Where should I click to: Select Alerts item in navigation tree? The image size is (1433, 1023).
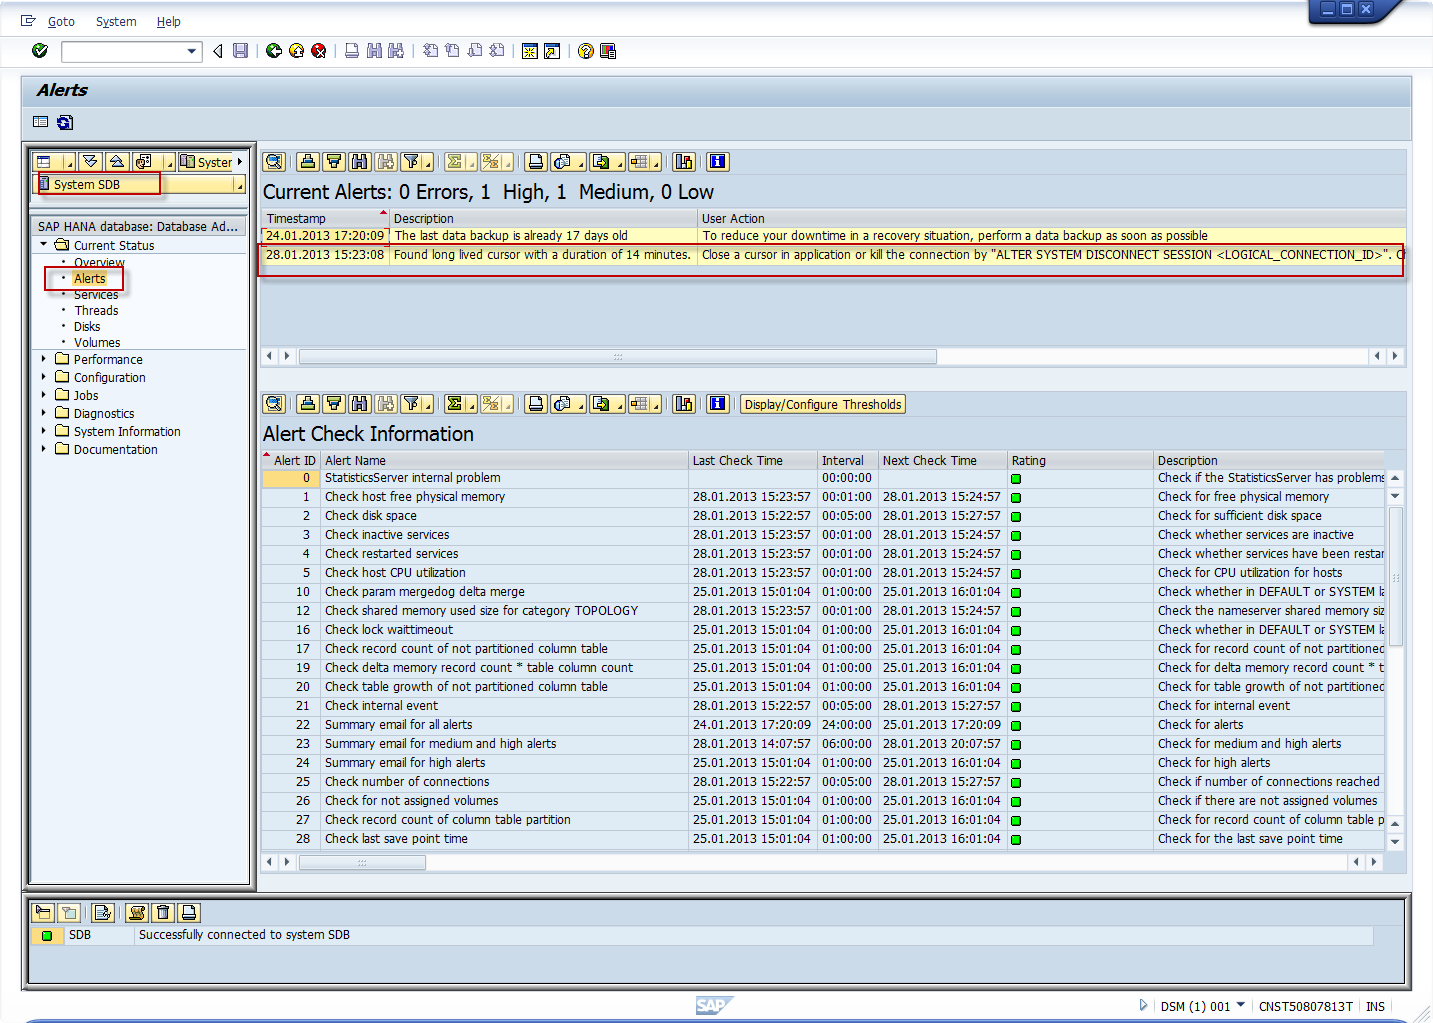click(89, 278)
